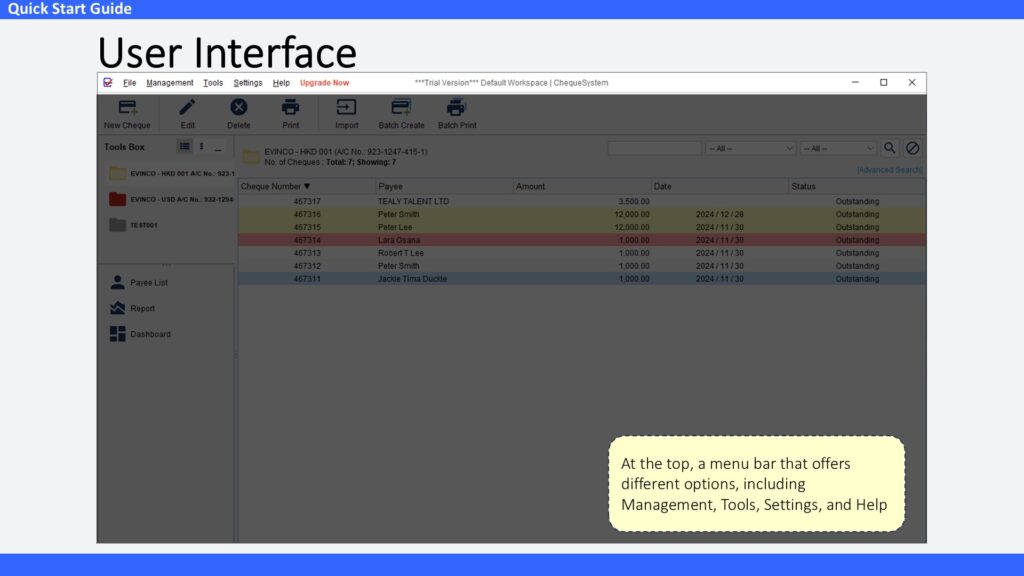Click the Delete cheque icon
This screenshot has width=1024, height=576.
pyautogui.click(x=238, y=114)
